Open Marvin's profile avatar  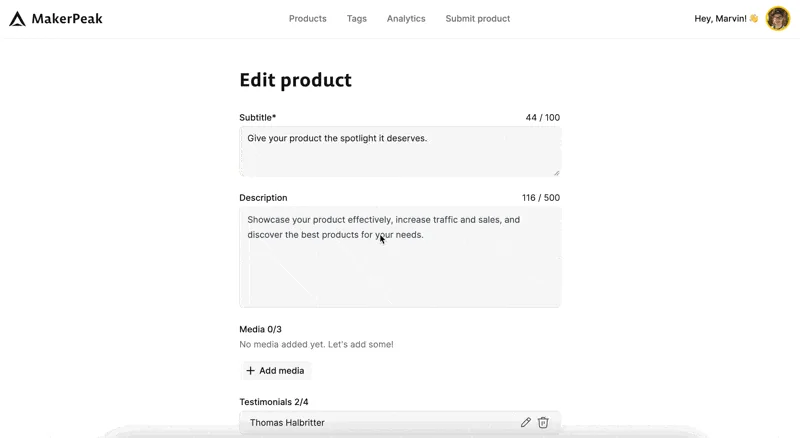pos(777,19)
